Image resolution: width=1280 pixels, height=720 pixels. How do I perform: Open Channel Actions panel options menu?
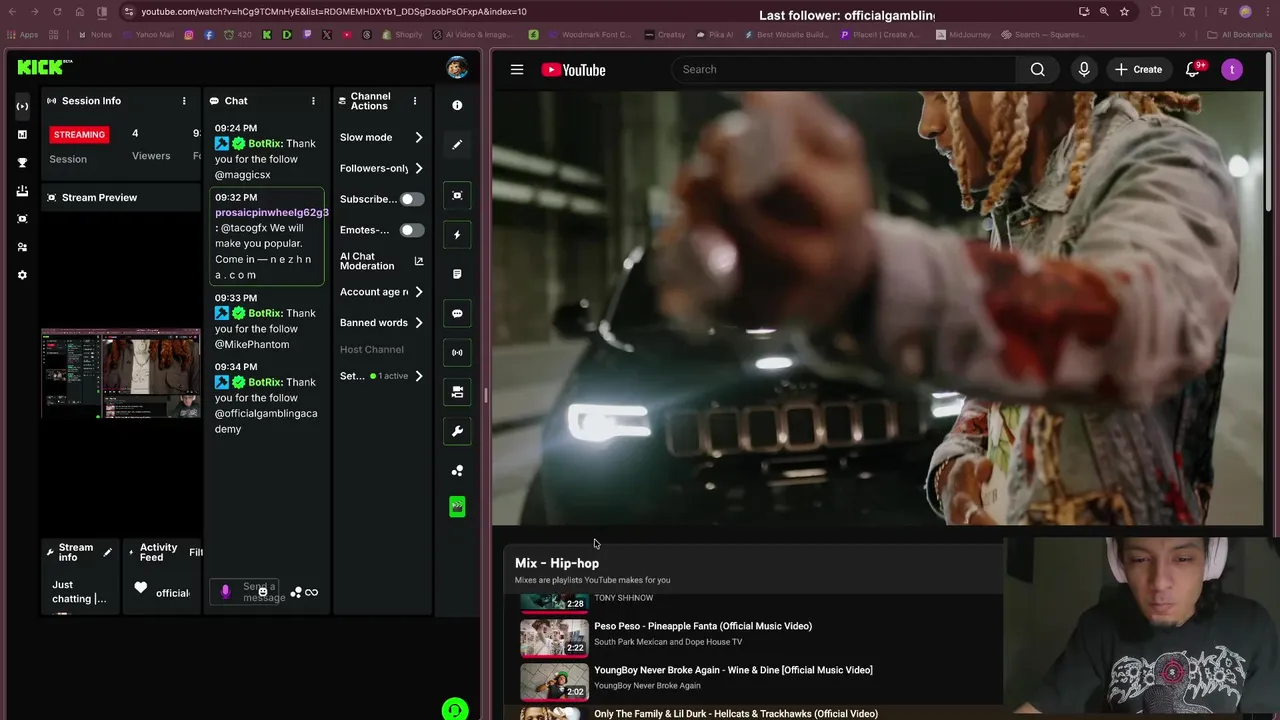point(415,101)
